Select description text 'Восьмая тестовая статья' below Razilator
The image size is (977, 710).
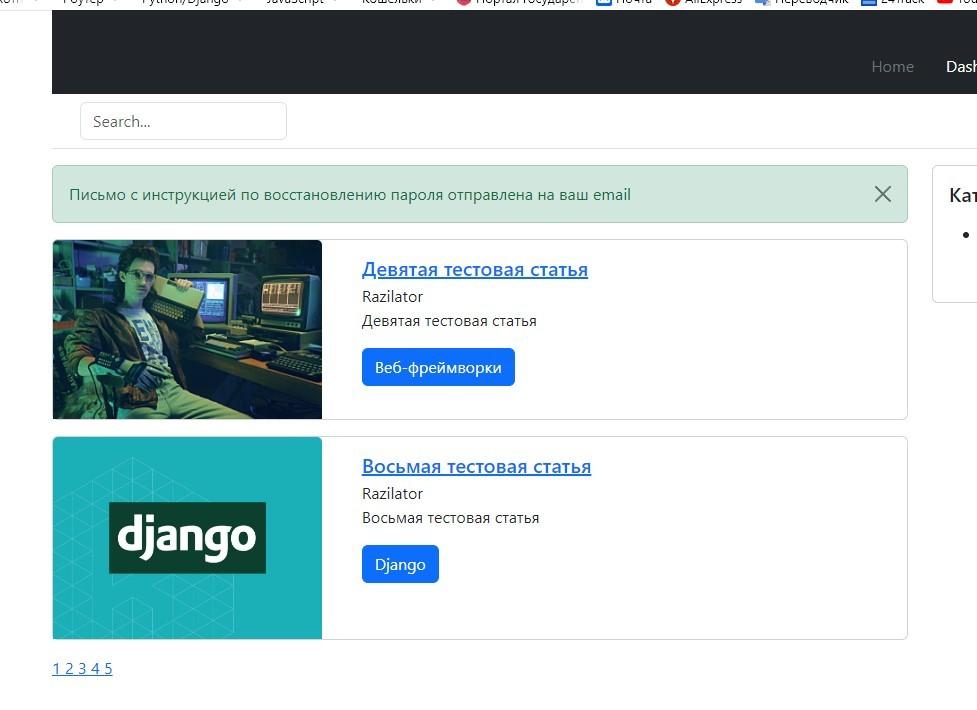(450, 518)
